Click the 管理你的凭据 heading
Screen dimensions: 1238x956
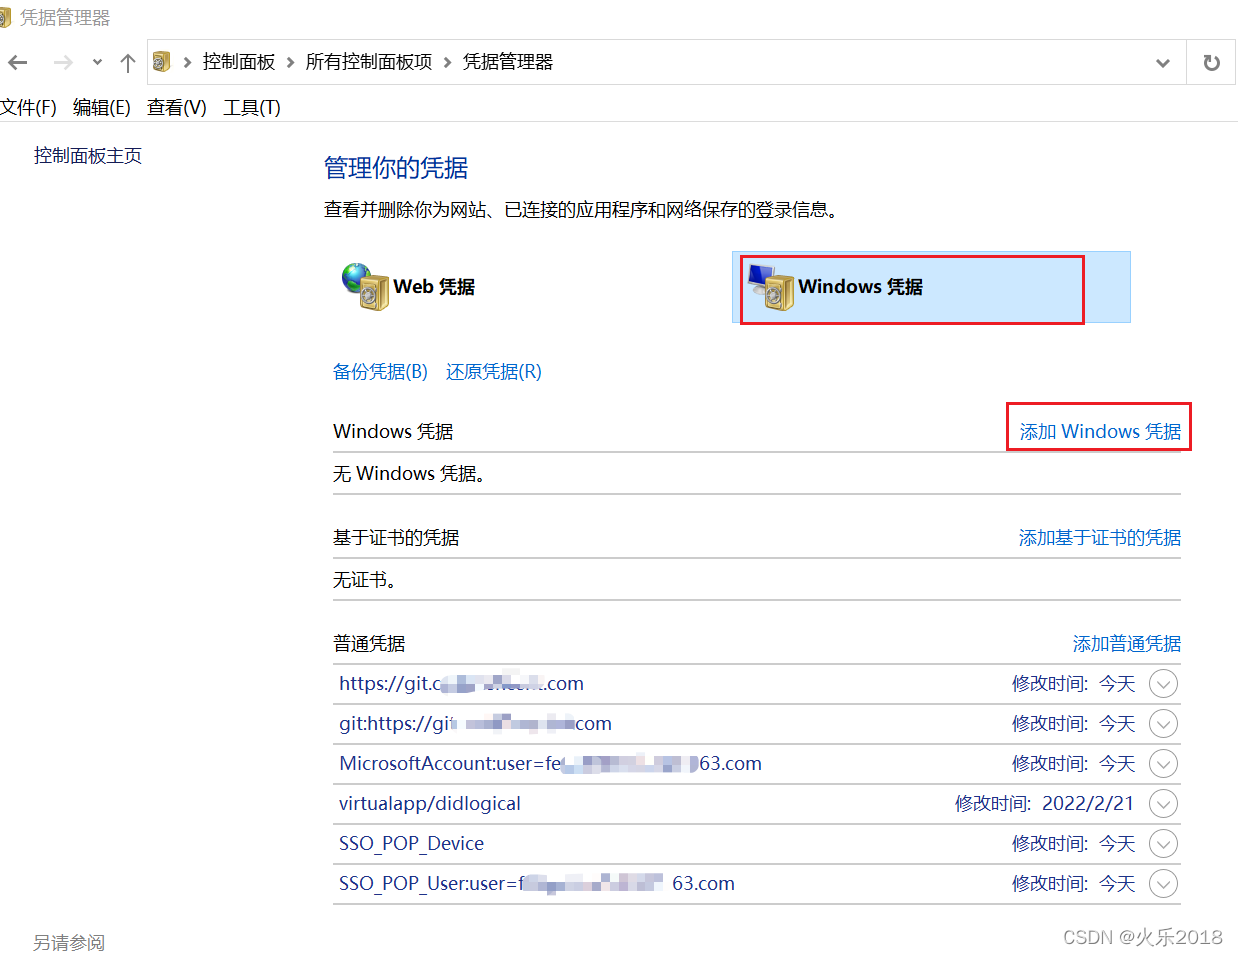click(x=396, y=168)
